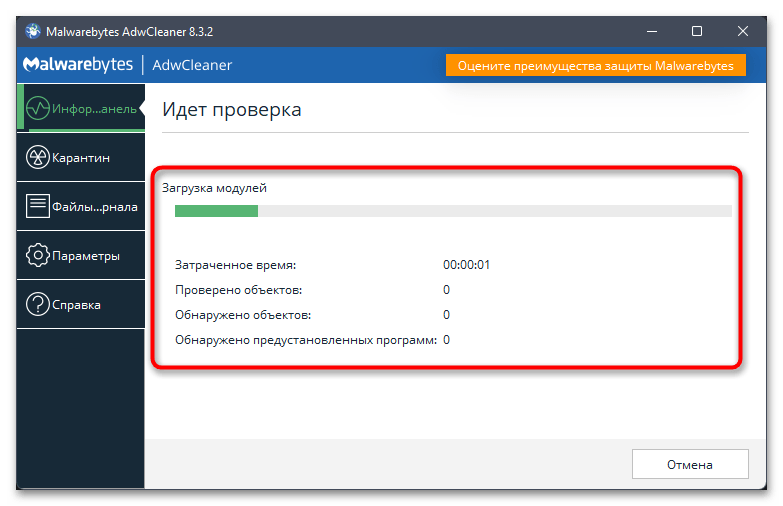Click the Quarantine radiation icon

click(x=38, y=157)
